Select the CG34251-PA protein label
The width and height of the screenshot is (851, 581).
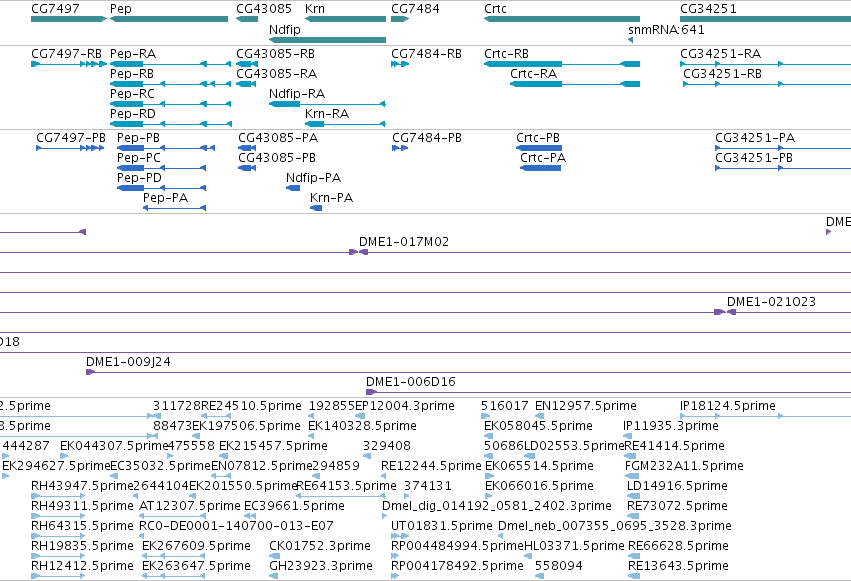(755, 138)
